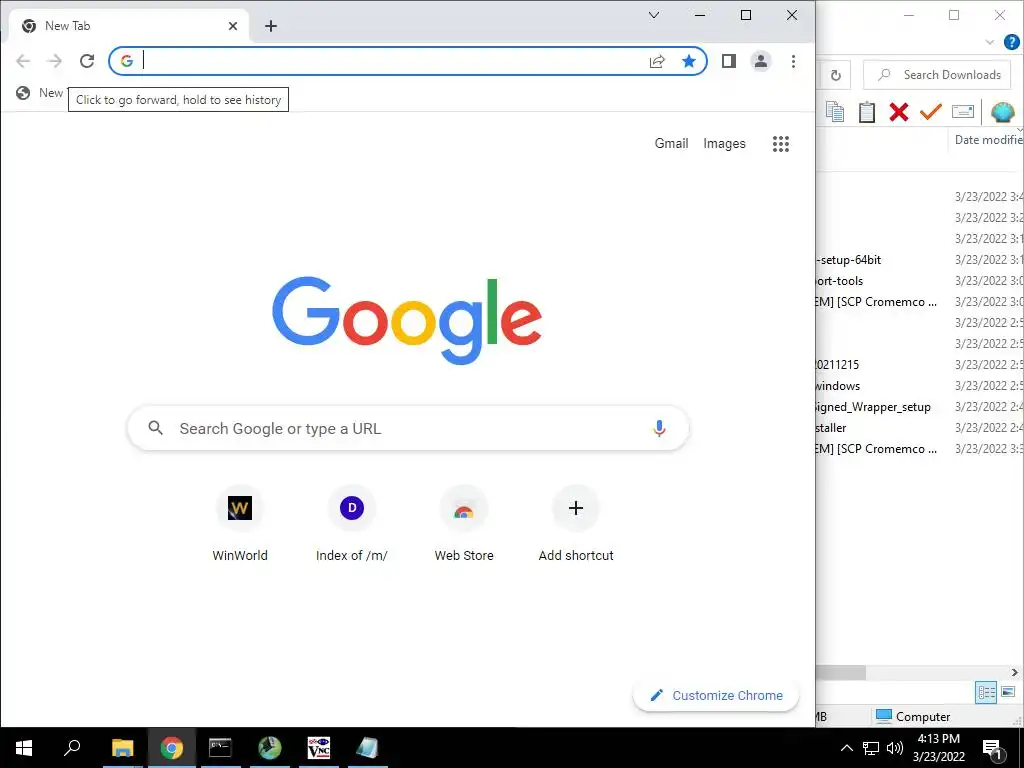Open File Explorer from the taskbar
The image size is (1024, 768).
click(x=122, y=748)
